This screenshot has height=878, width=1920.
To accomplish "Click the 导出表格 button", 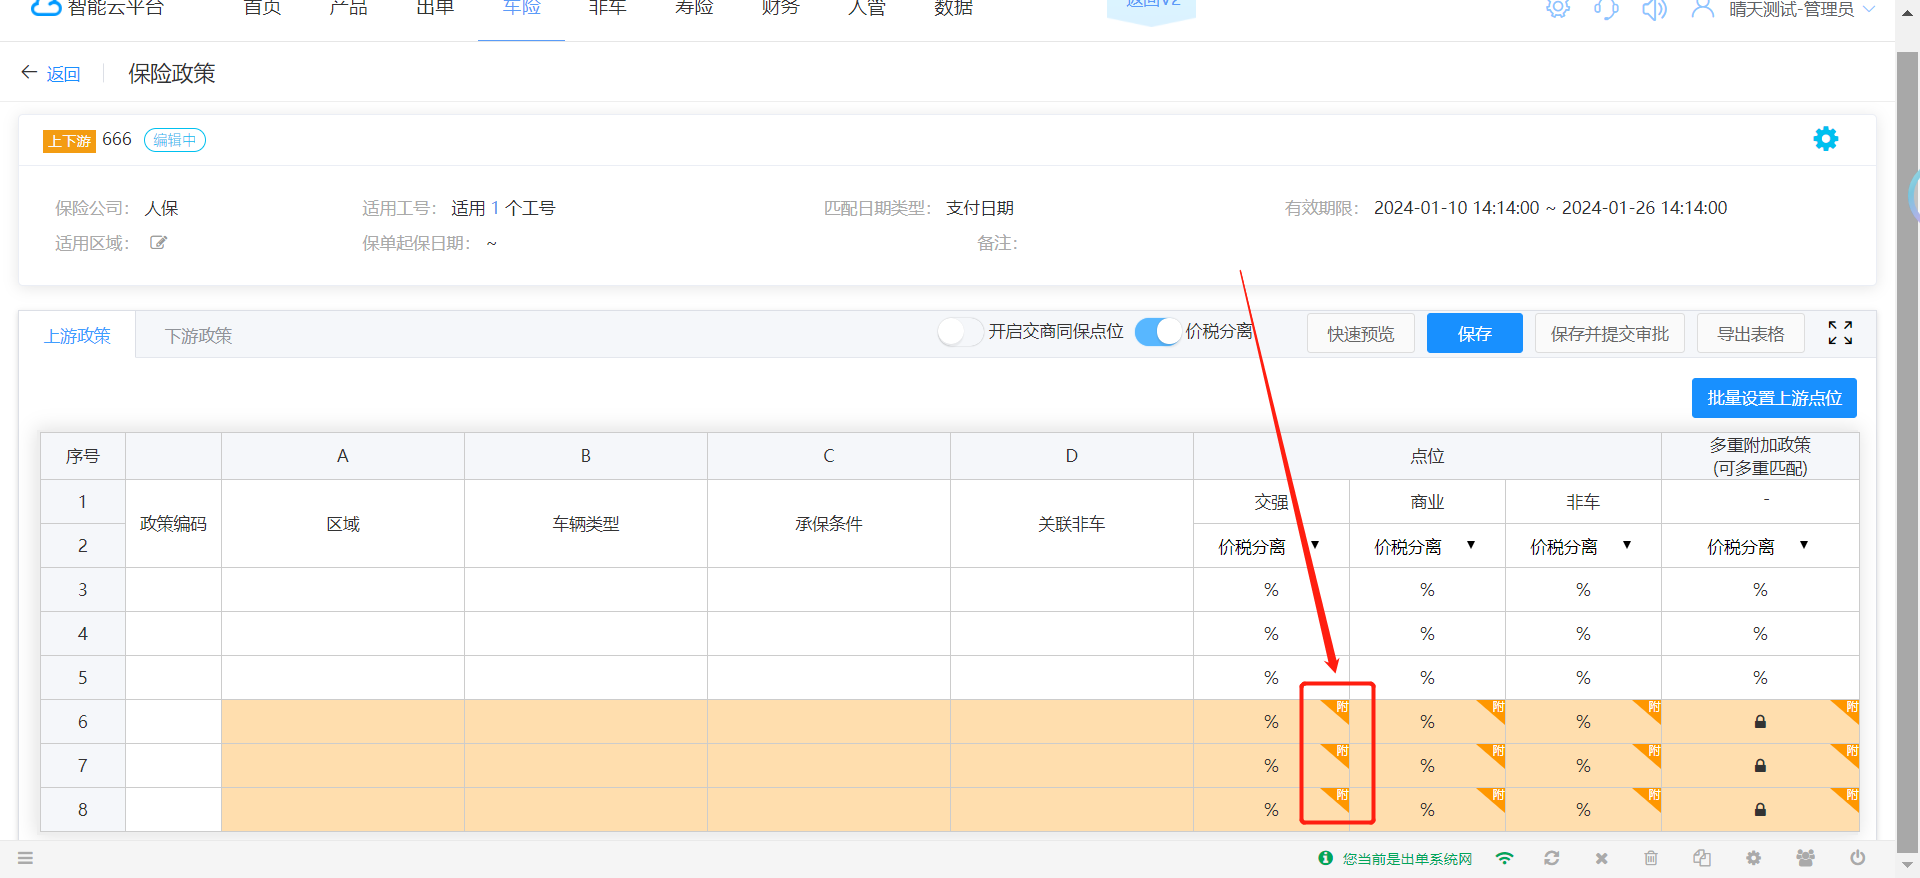I will [x=1750, y=333].
